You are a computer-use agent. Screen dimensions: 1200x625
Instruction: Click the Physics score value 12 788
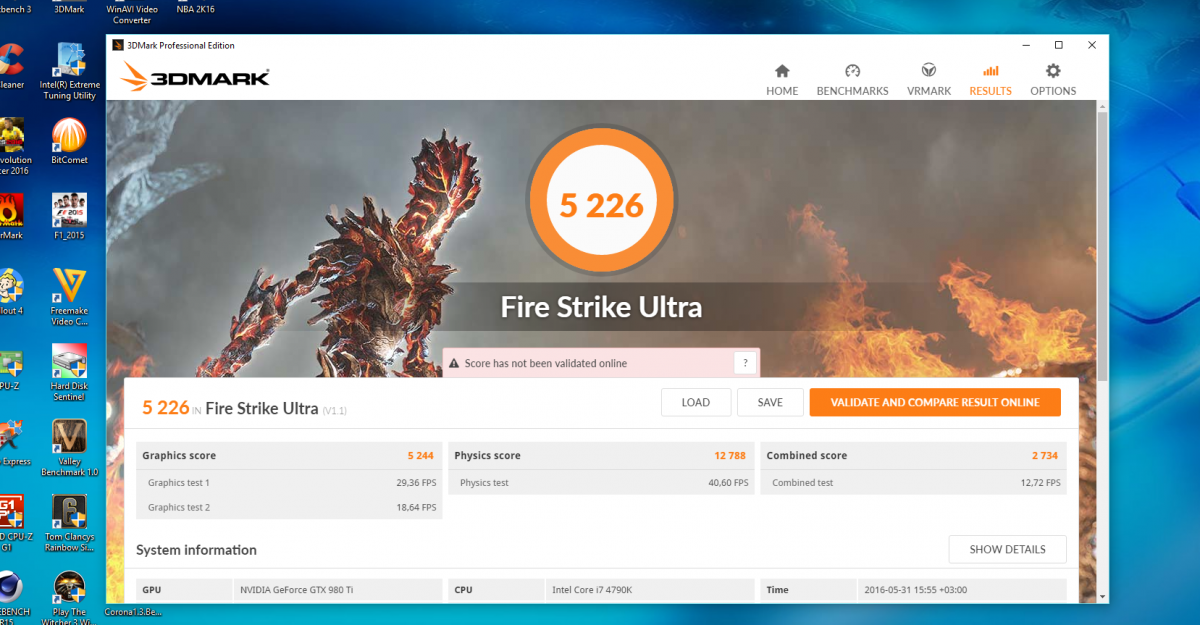[x=730, y=455]
